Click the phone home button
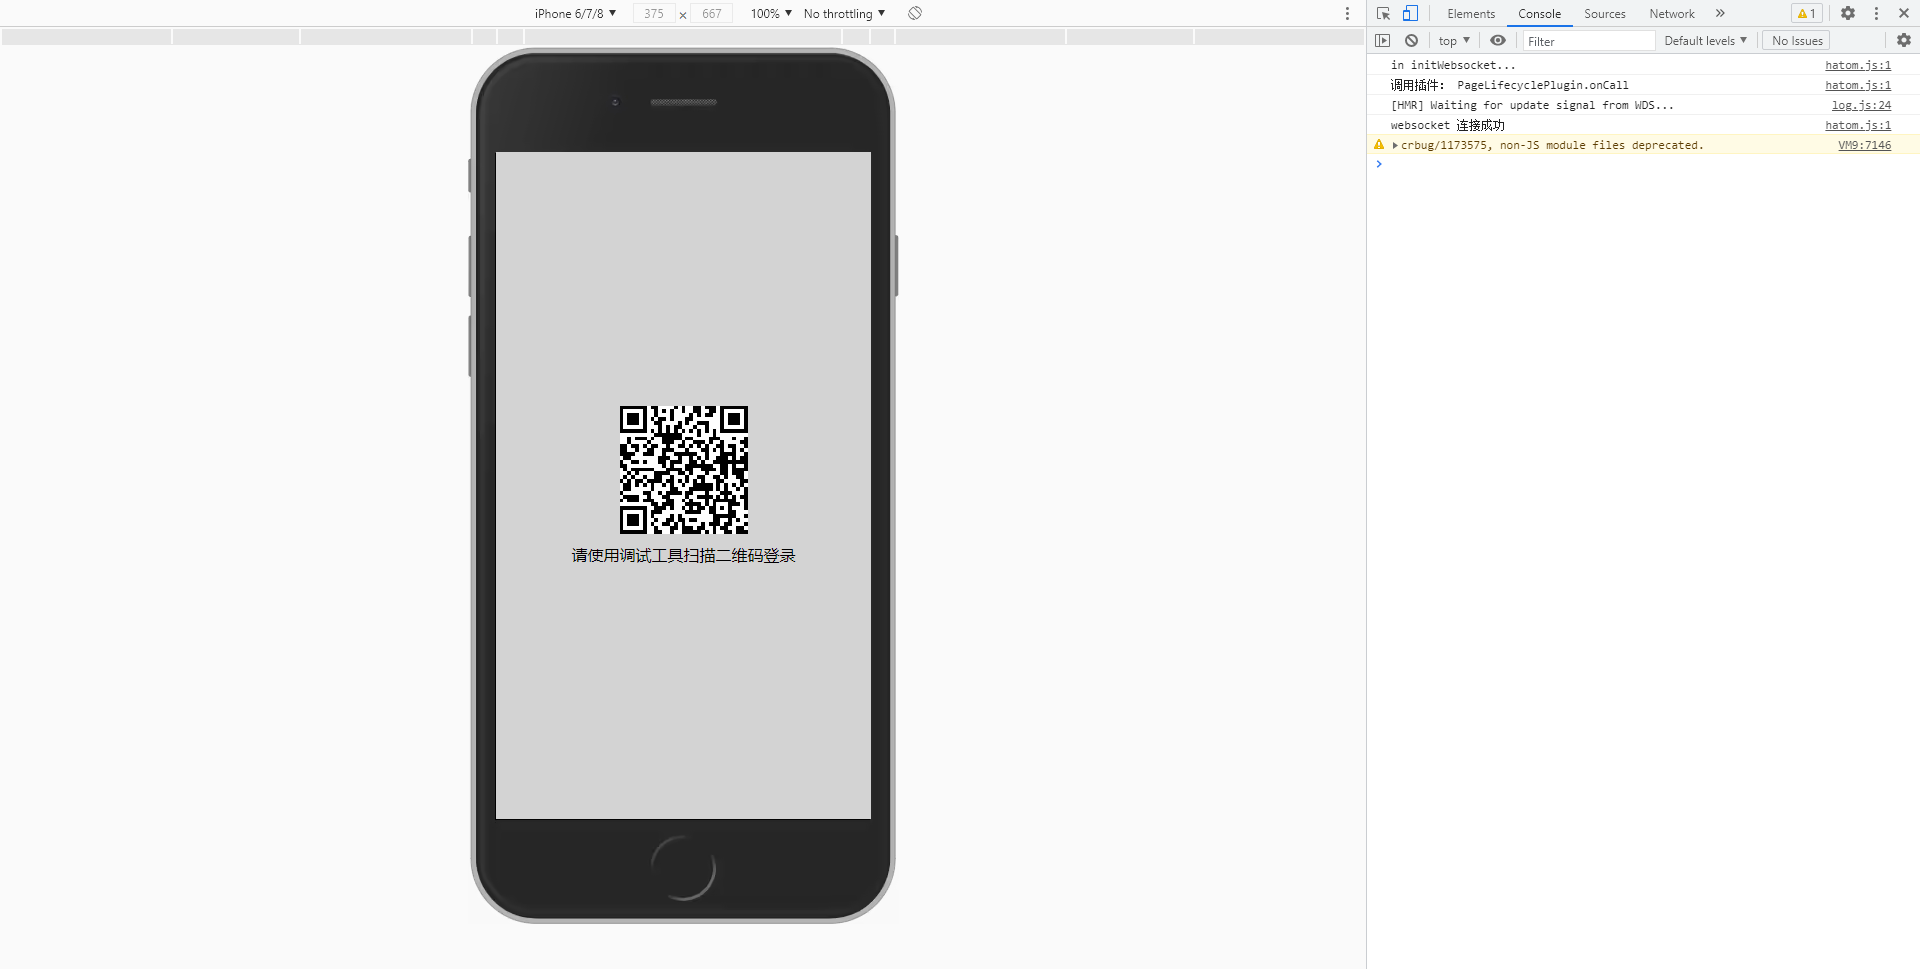The height and width of the screenshot is (969, 1920). coord(683,867)
